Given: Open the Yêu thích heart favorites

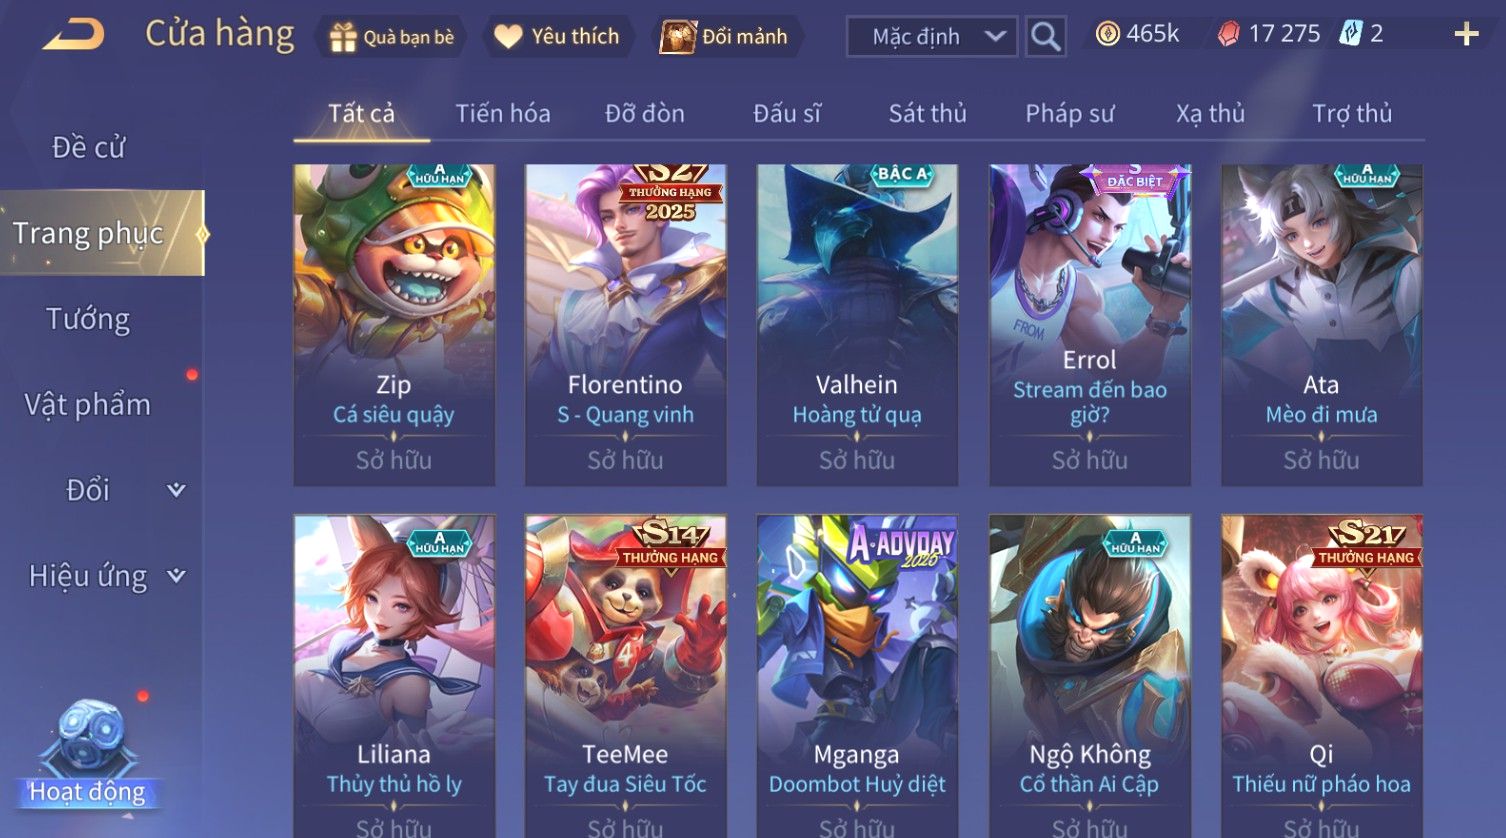Looking at the screenshot, I should point(508,37).
